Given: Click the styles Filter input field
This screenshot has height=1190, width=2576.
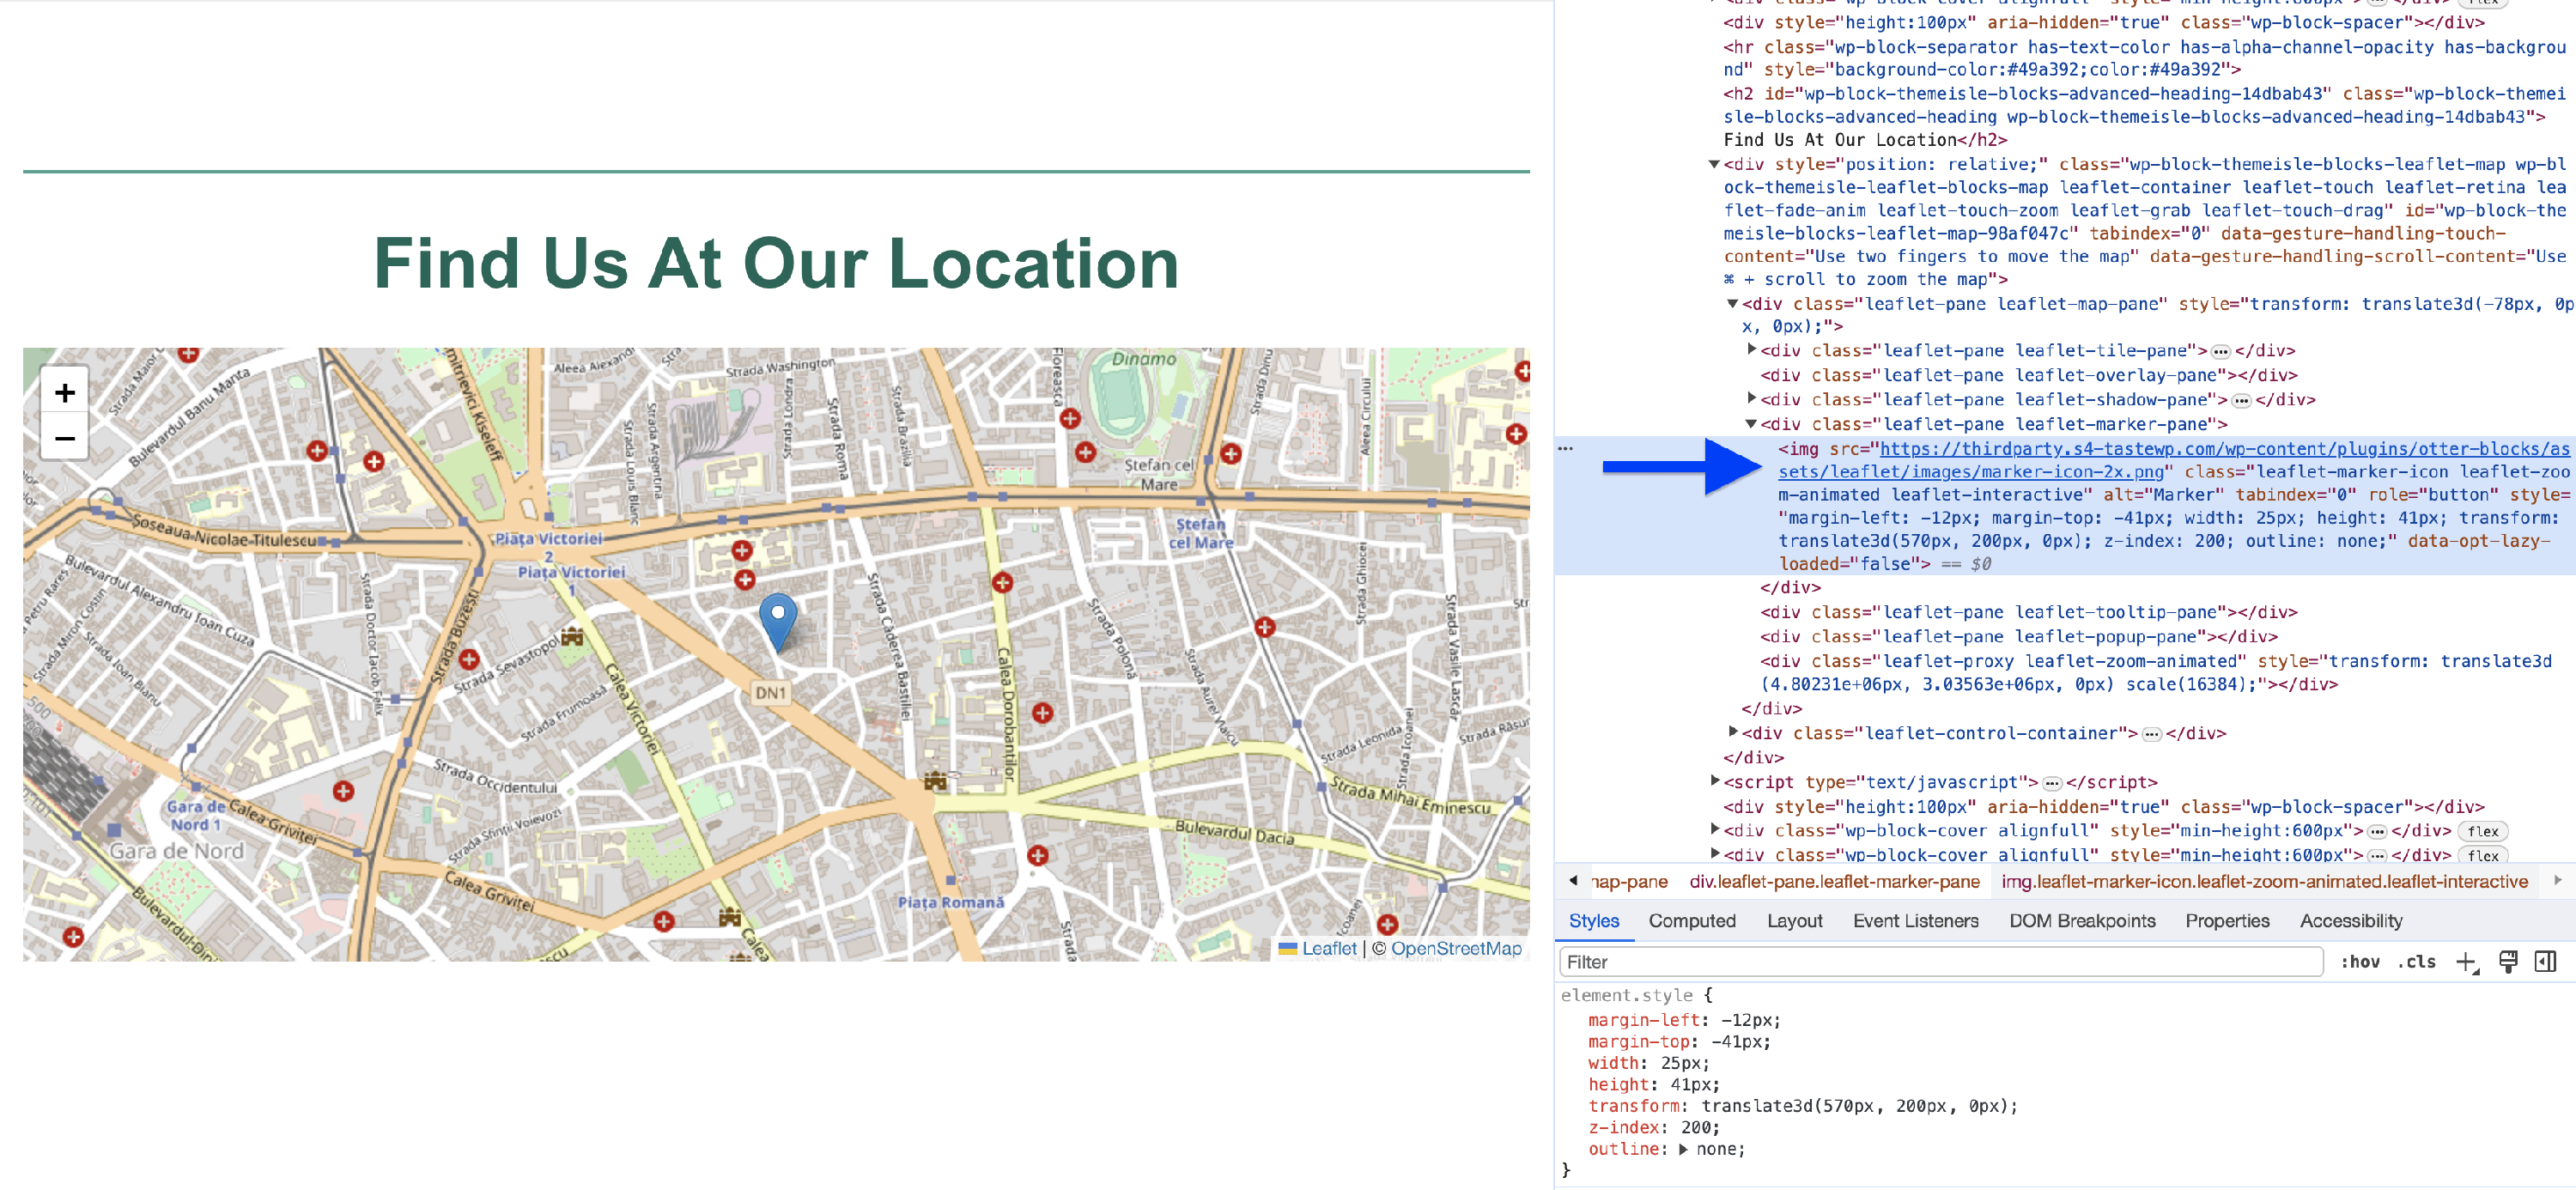Looking at the screenshot, I should click(1940, 962).
